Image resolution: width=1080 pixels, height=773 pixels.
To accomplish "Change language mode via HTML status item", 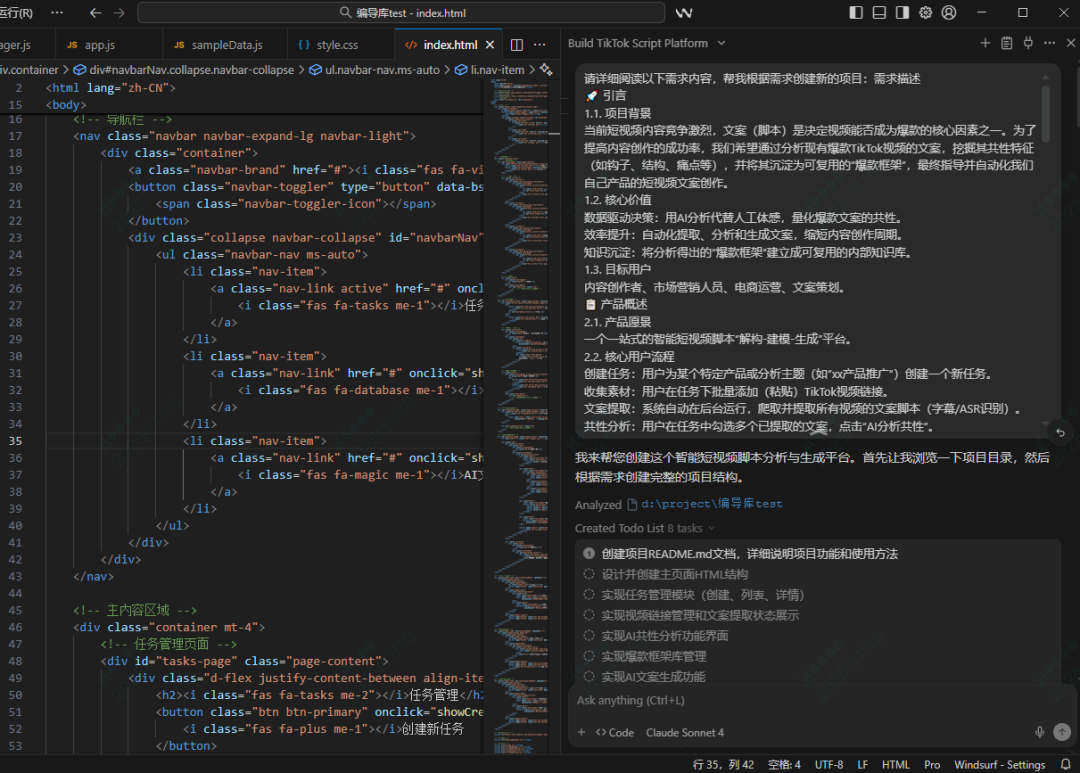I will [895, 764].
